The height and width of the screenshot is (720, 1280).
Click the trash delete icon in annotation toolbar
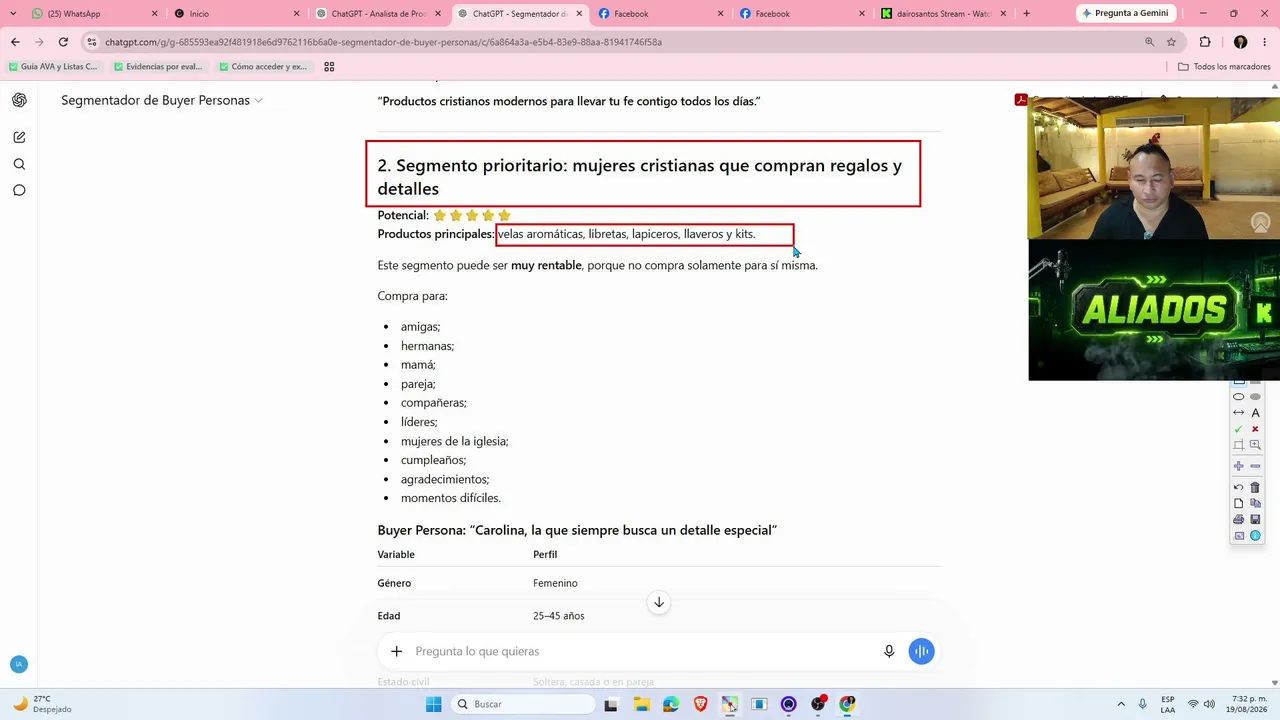[1255, 487]
